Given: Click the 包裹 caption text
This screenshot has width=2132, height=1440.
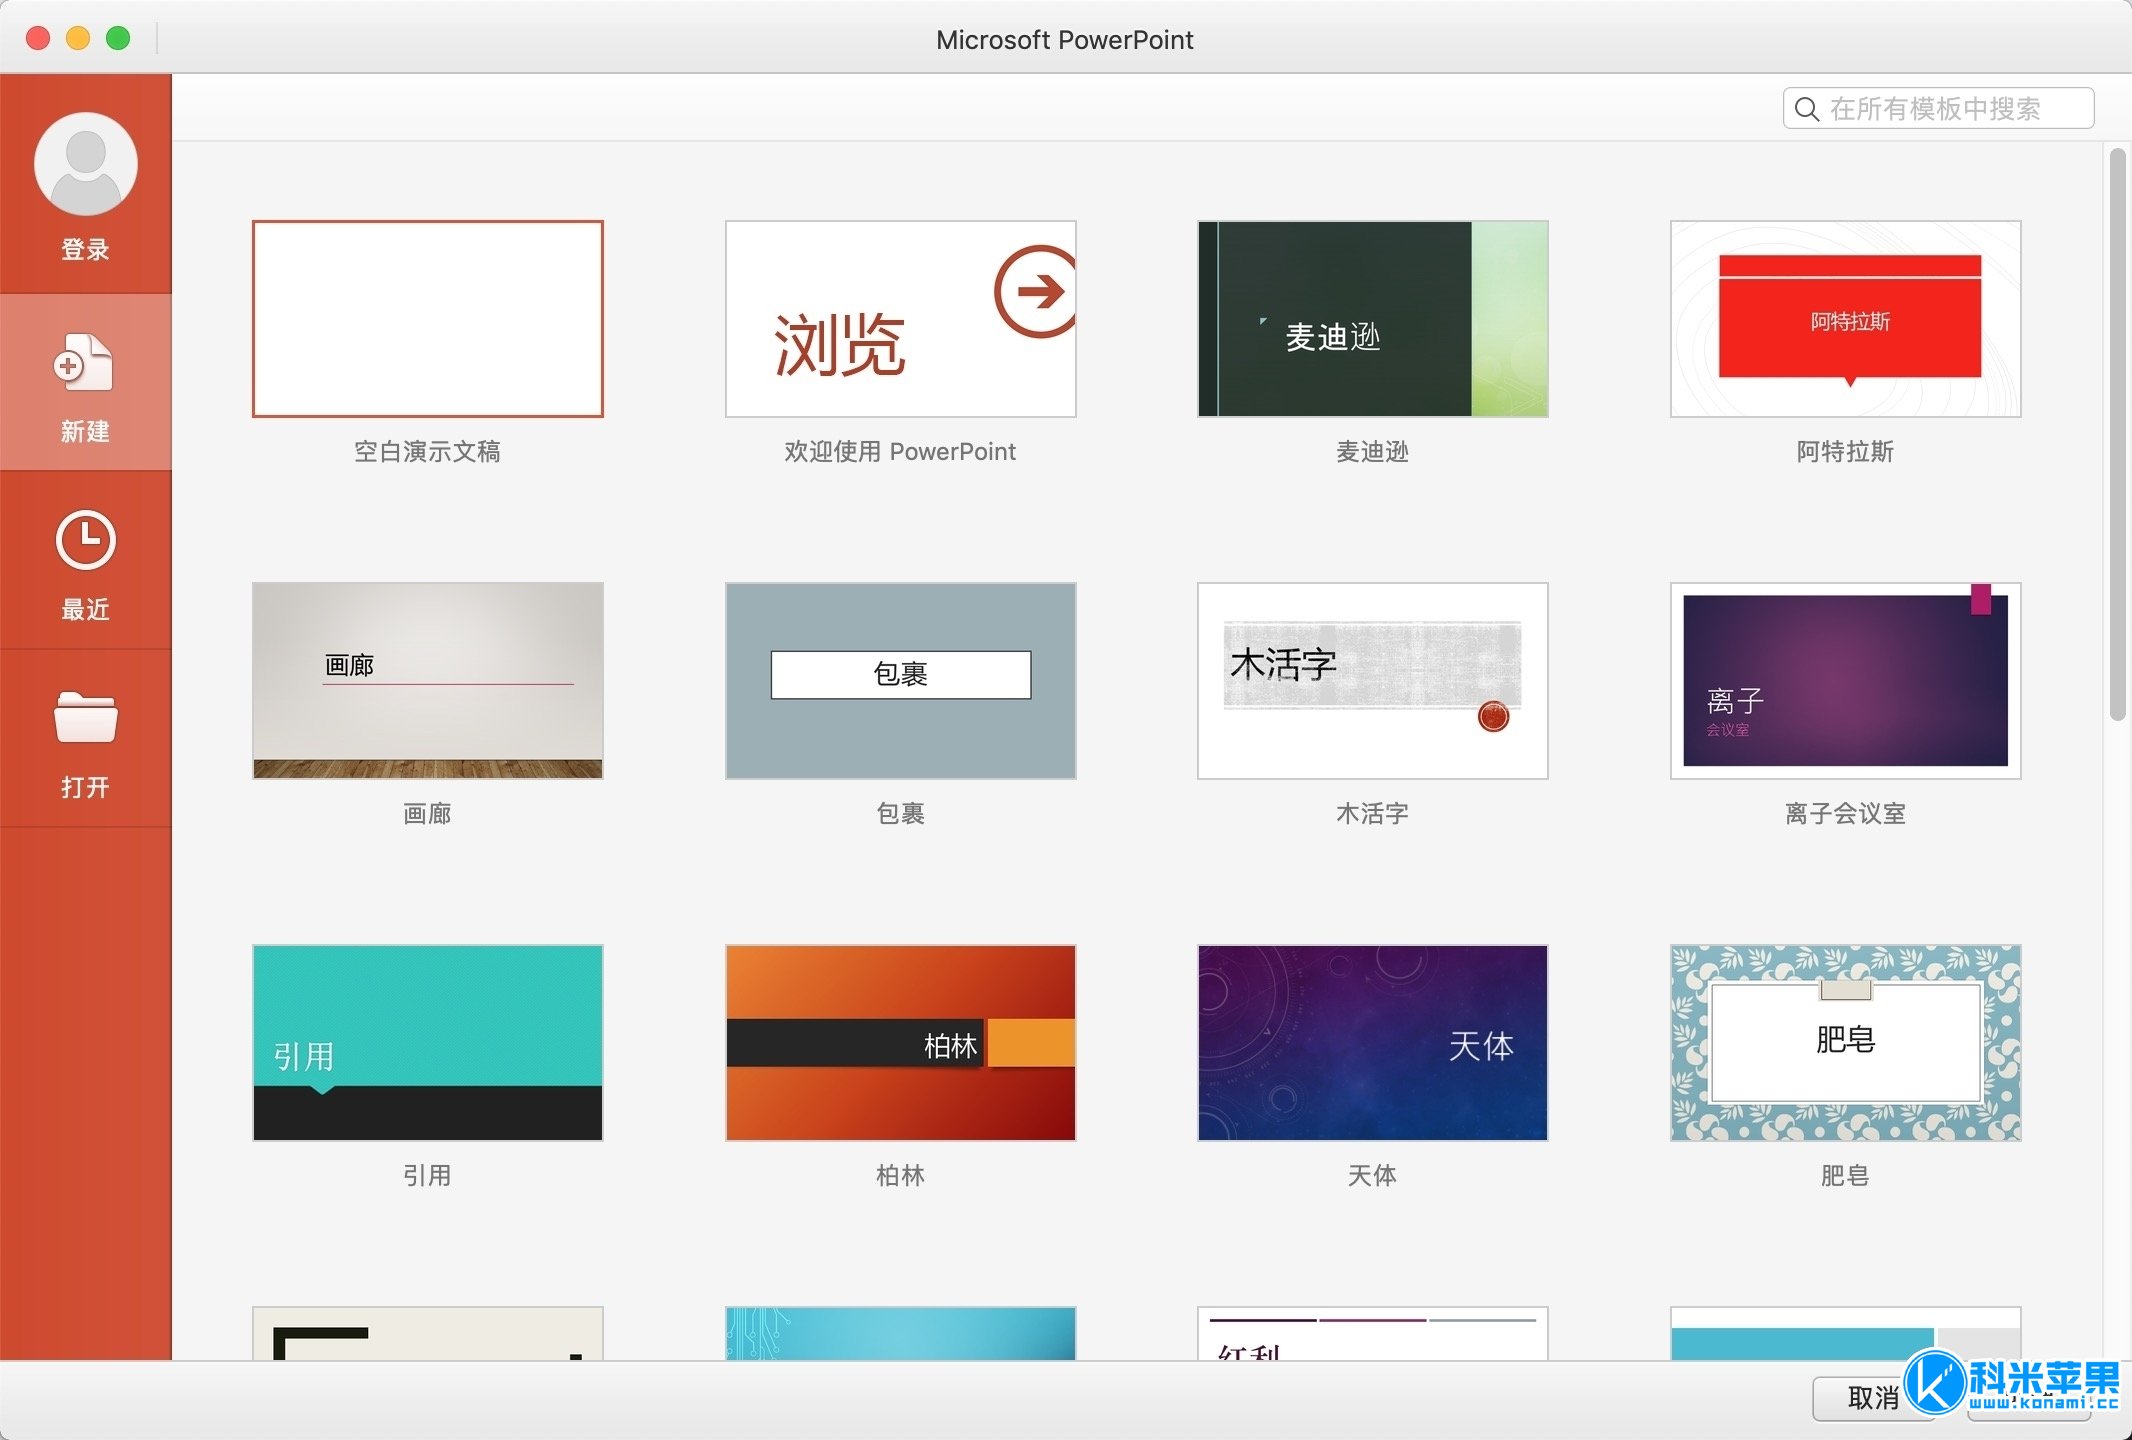Looking at the screenshot, I should pyautogui.click(x=901, y=814).
